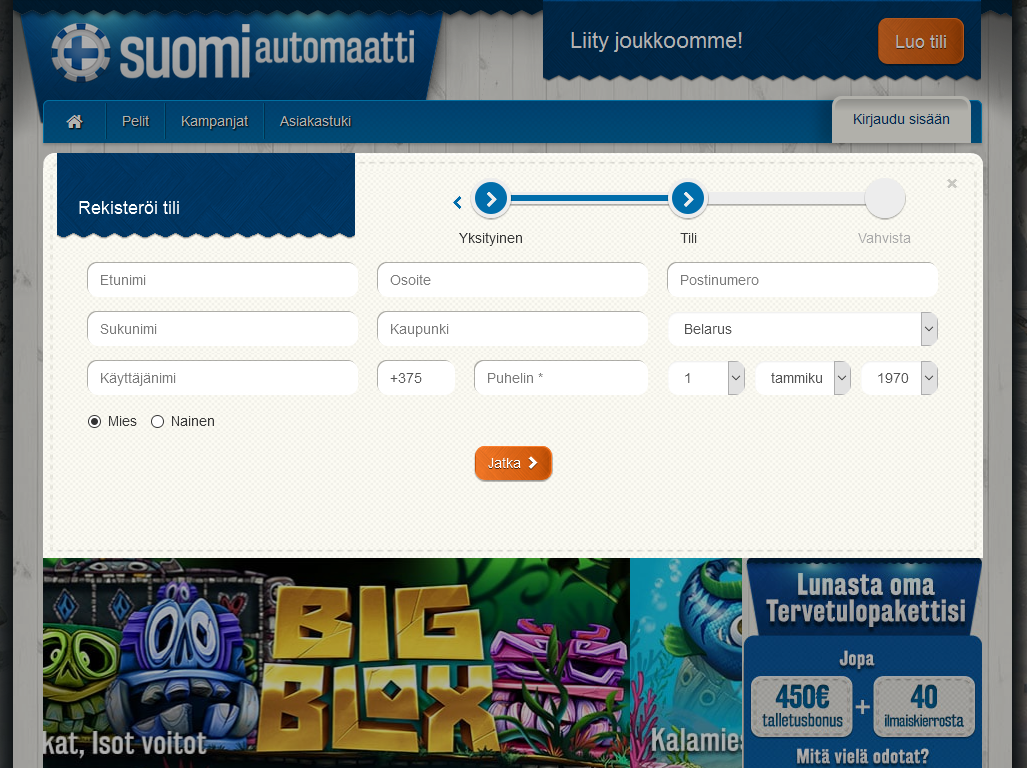
Task: Click the Yksityinen step circle icon
Action: (x=490, y=199)
